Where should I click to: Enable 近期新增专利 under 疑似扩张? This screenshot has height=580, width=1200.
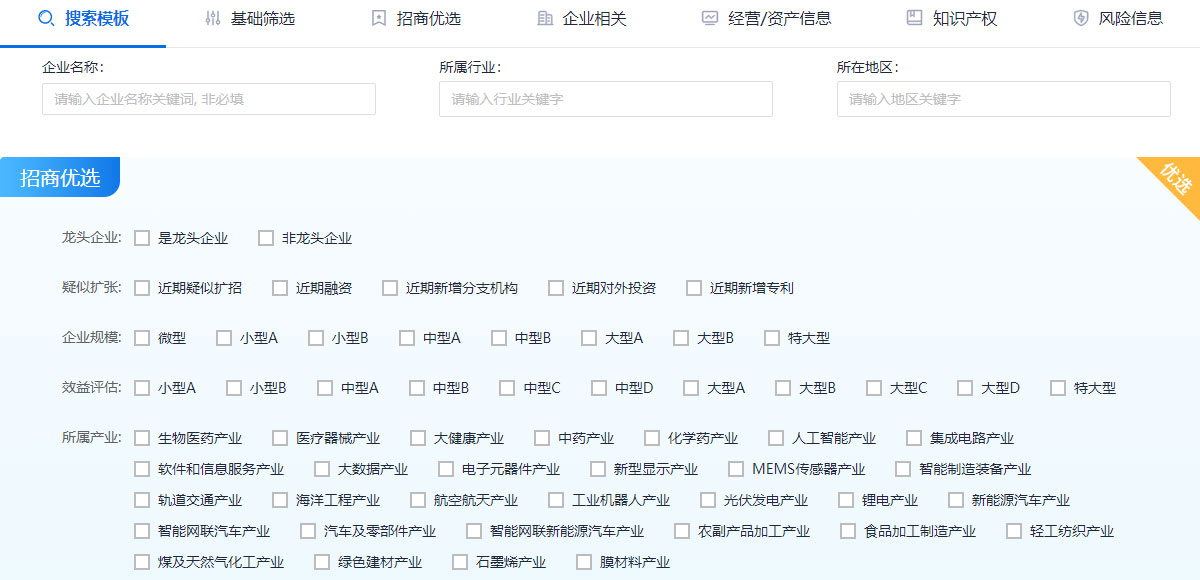pos(693,287)
